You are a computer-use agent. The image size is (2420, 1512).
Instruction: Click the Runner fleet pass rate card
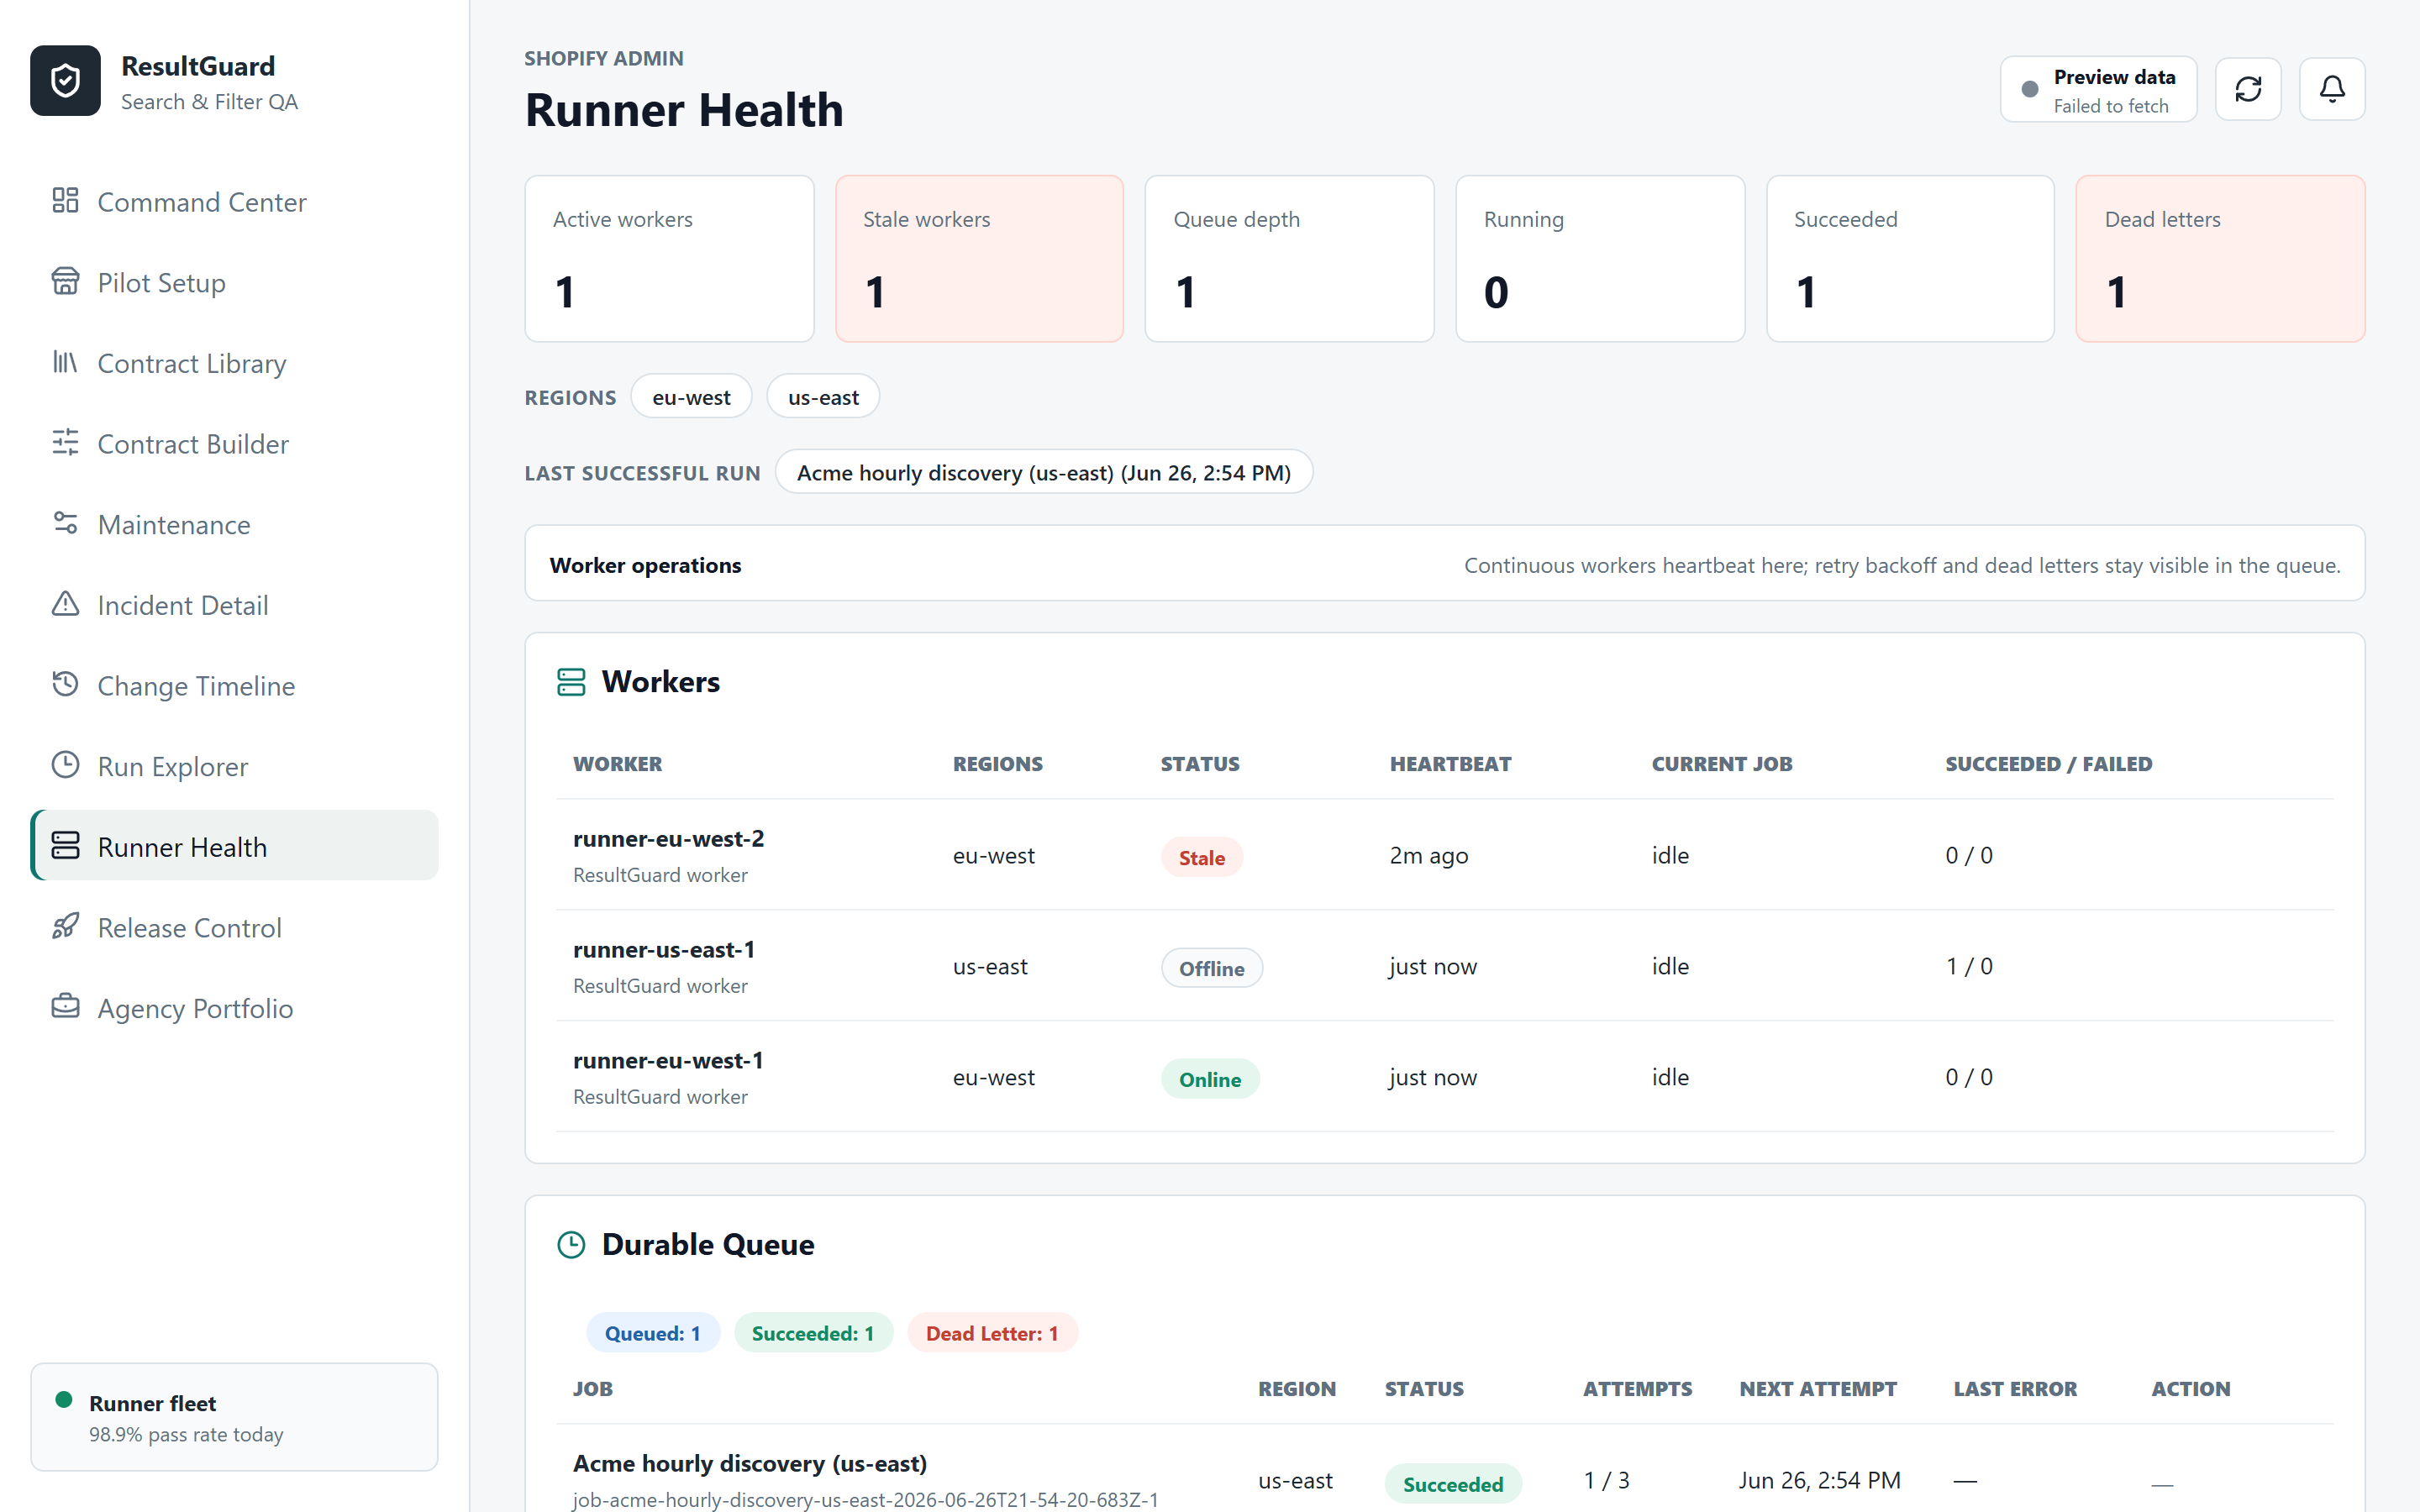point(234,1417)
